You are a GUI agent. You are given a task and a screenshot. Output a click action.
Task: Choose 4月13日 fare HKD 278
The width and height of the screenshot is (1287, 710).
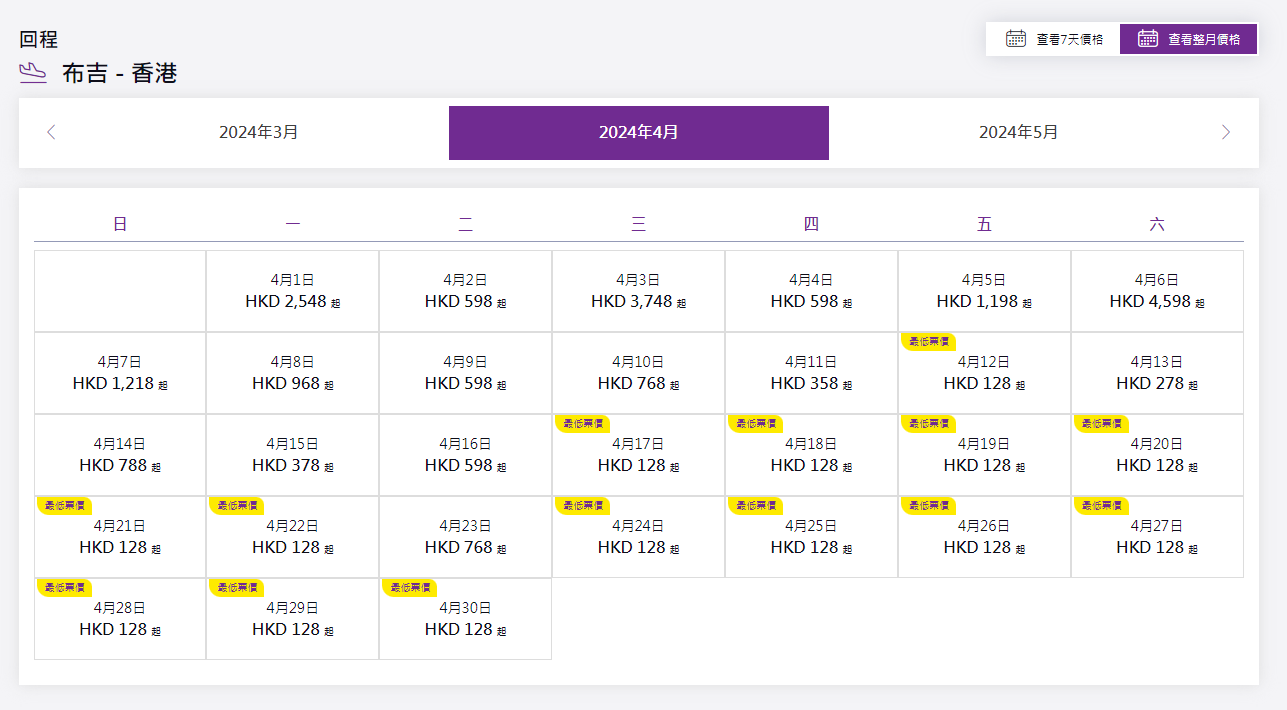[1157, 373]
